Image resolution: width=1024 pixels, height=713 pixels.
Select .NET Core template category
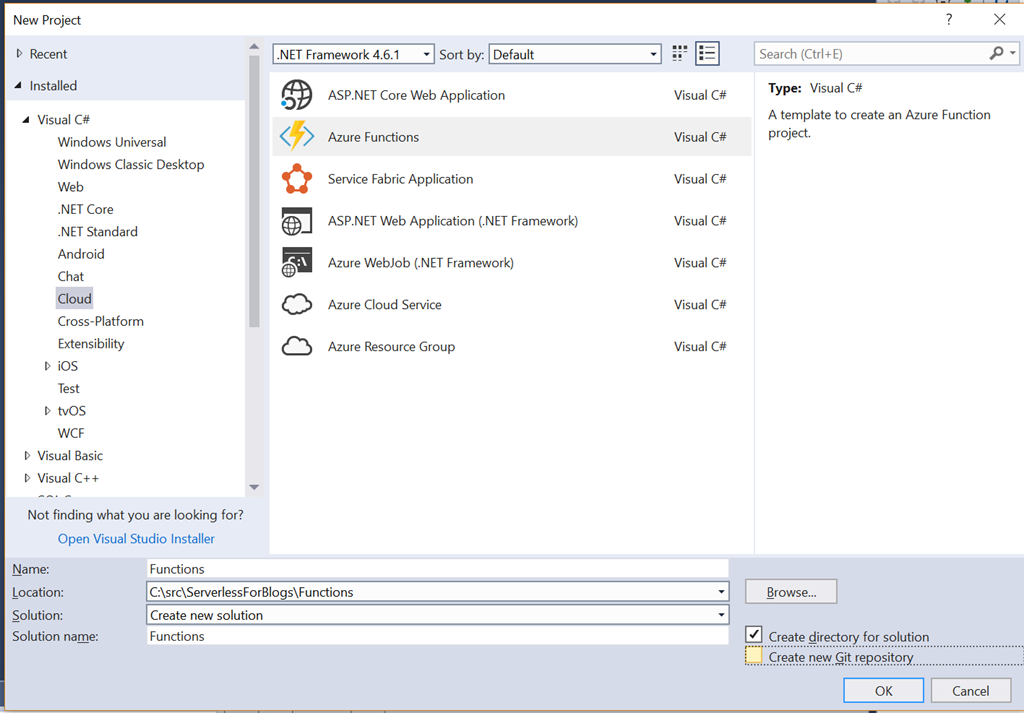[x=86, y=209]
